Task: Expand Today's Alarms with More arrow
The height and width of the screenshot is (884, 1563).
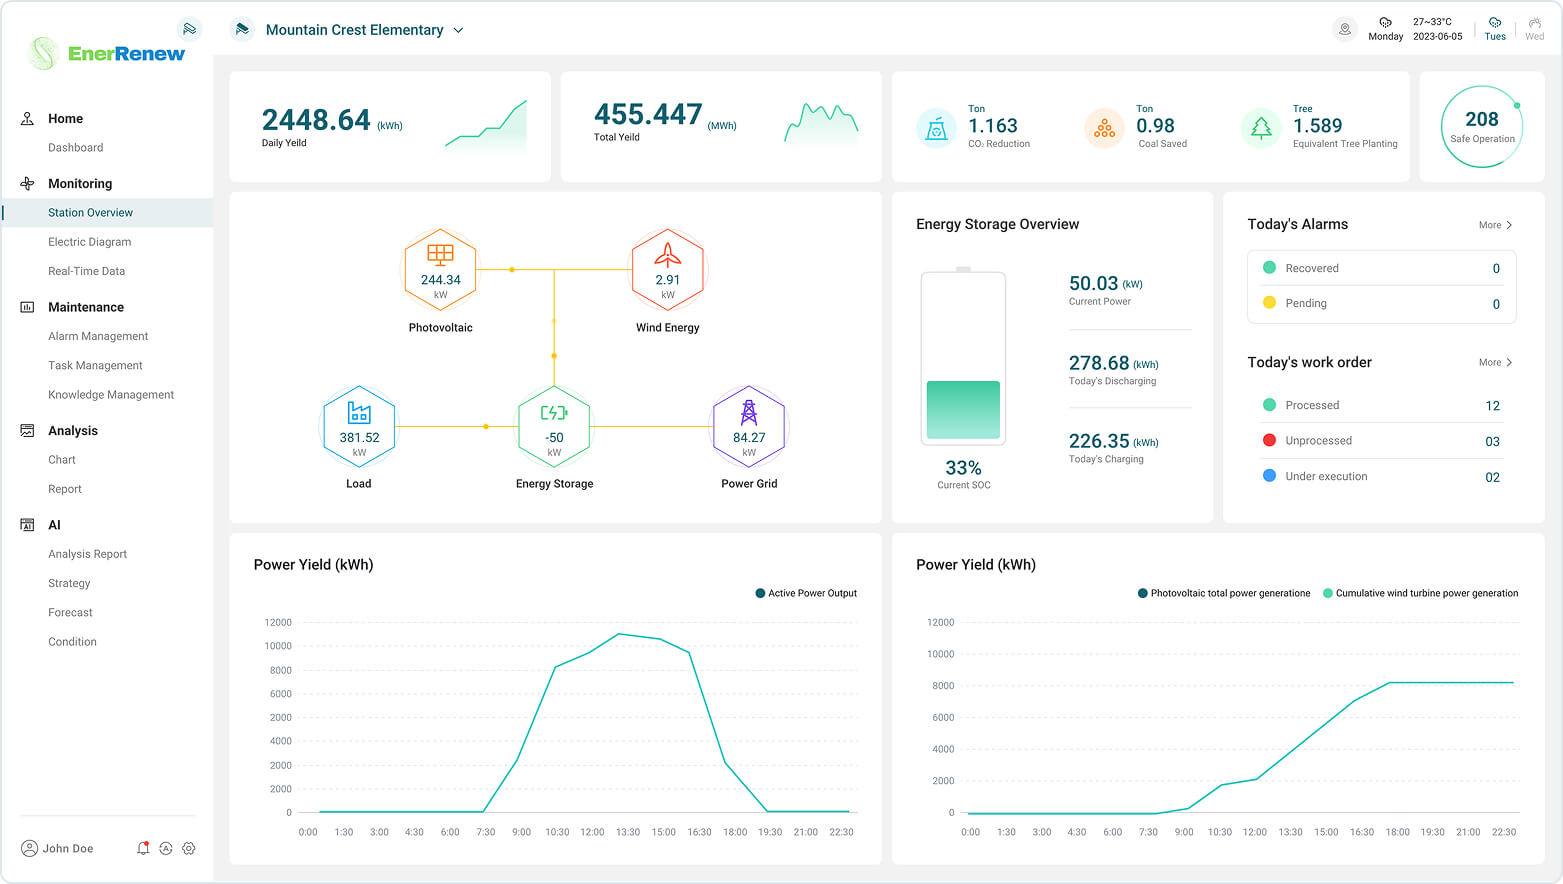Action: pyautogui.click(x=1495, y=225)
